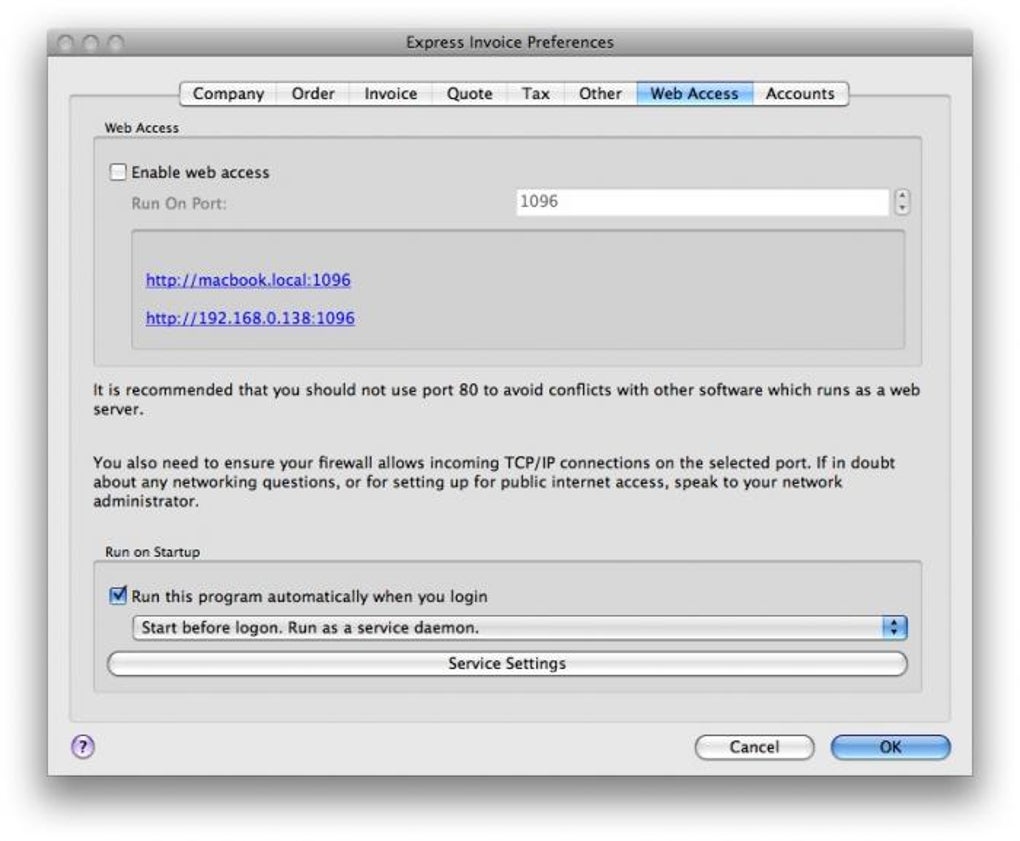1020x841 pixels.
Task: Open the 192.168.0.138:1096 link
Action: pos(250,318)
